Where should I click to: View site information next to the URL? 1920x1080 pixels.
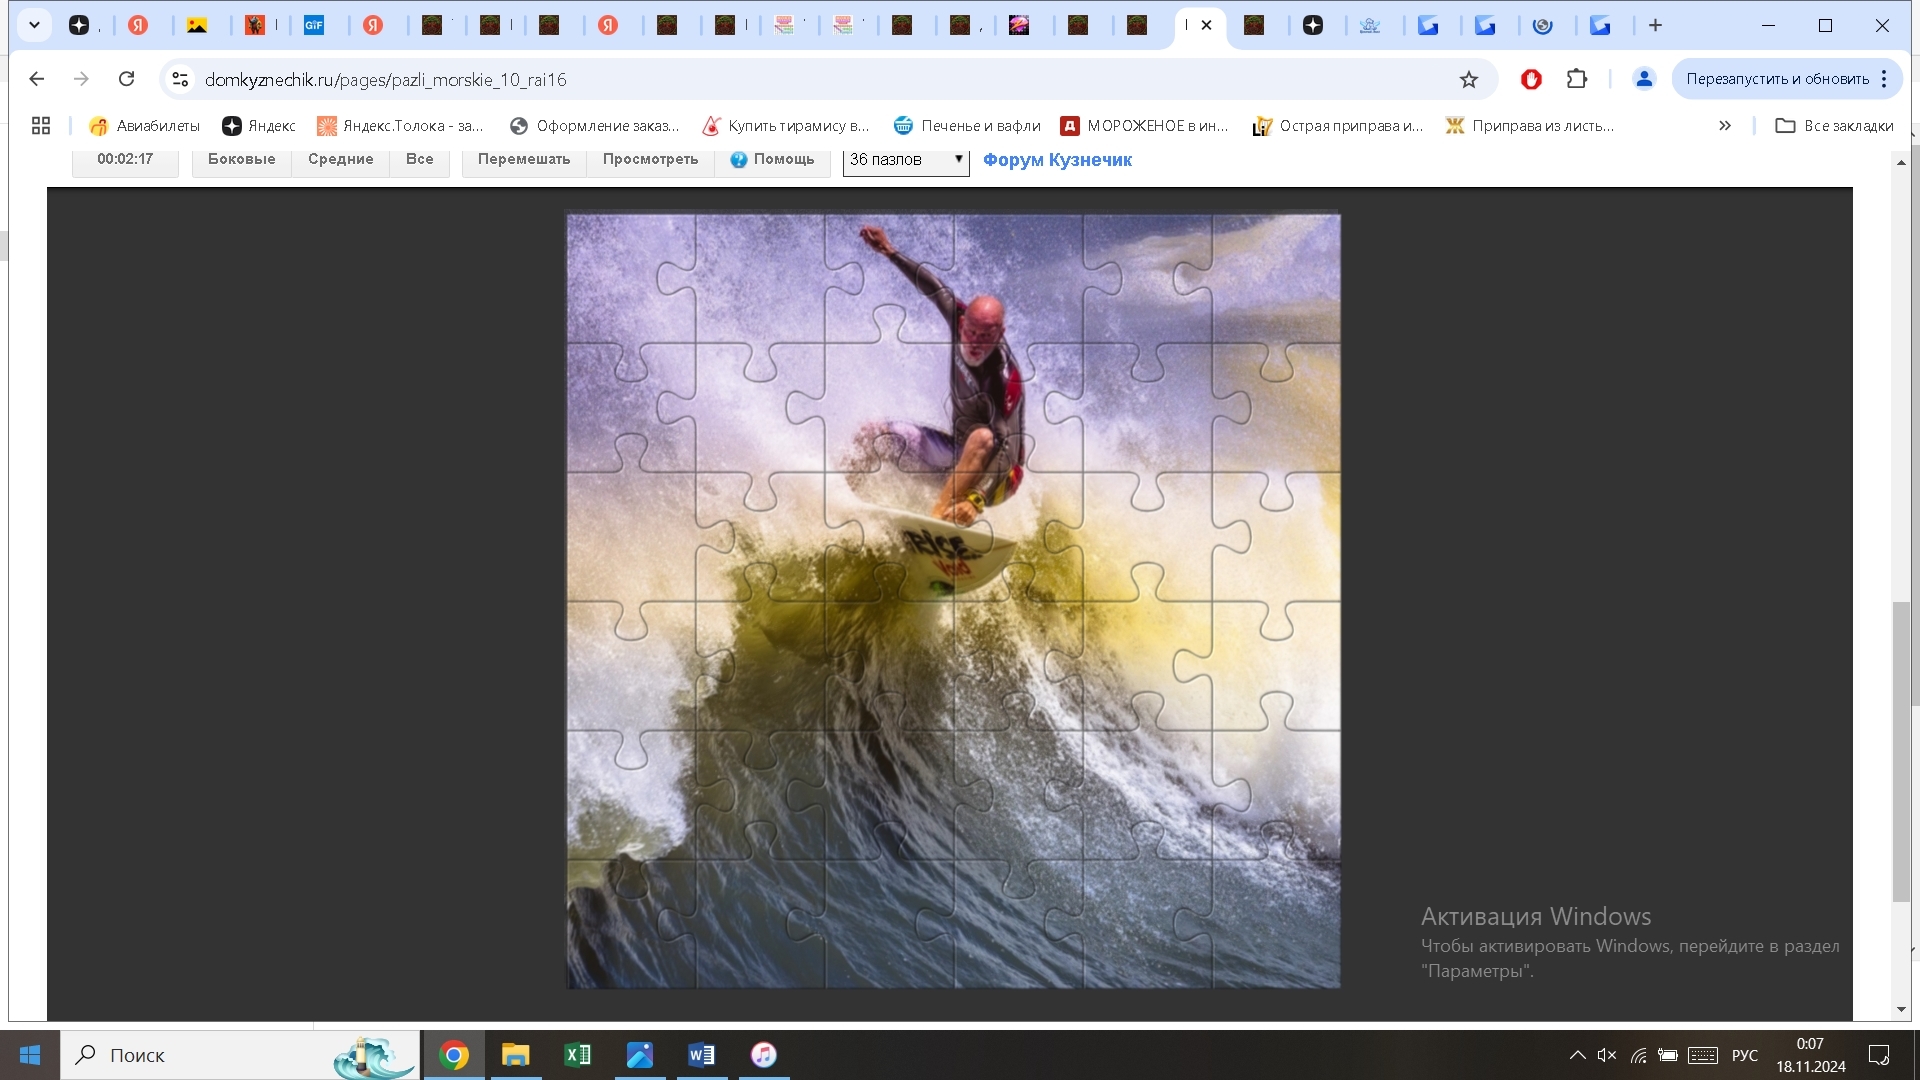180,79
